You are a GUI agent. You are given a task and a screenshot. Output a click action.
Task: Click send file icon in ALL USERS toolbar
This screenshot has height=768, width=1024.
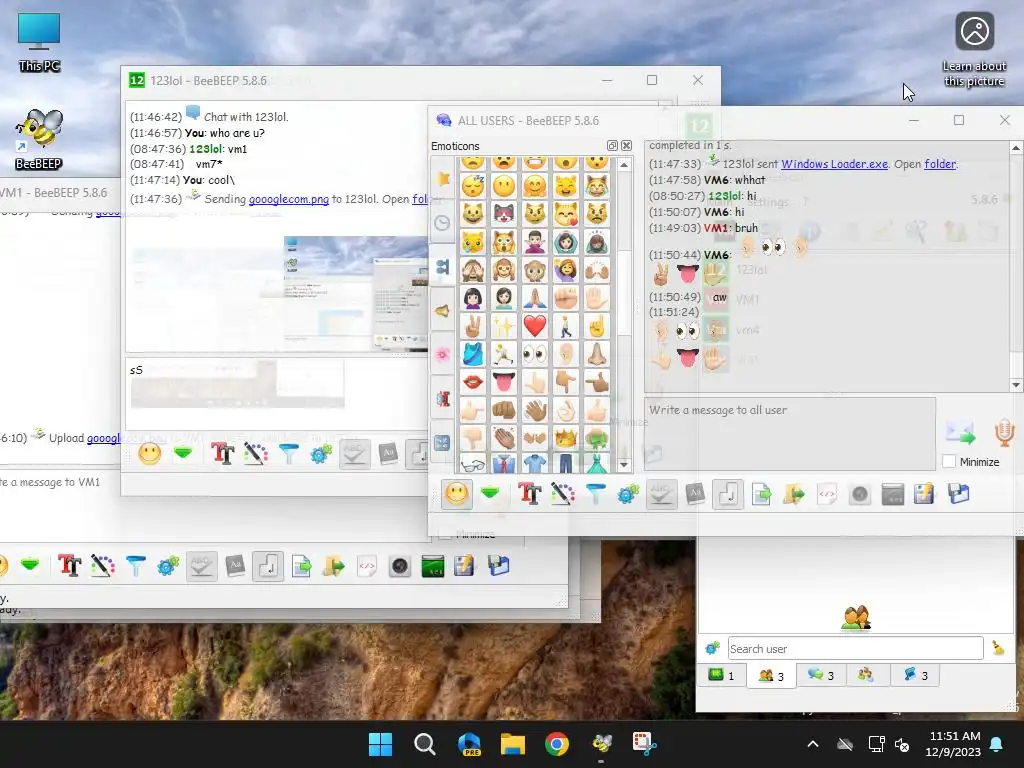point(761,494)
